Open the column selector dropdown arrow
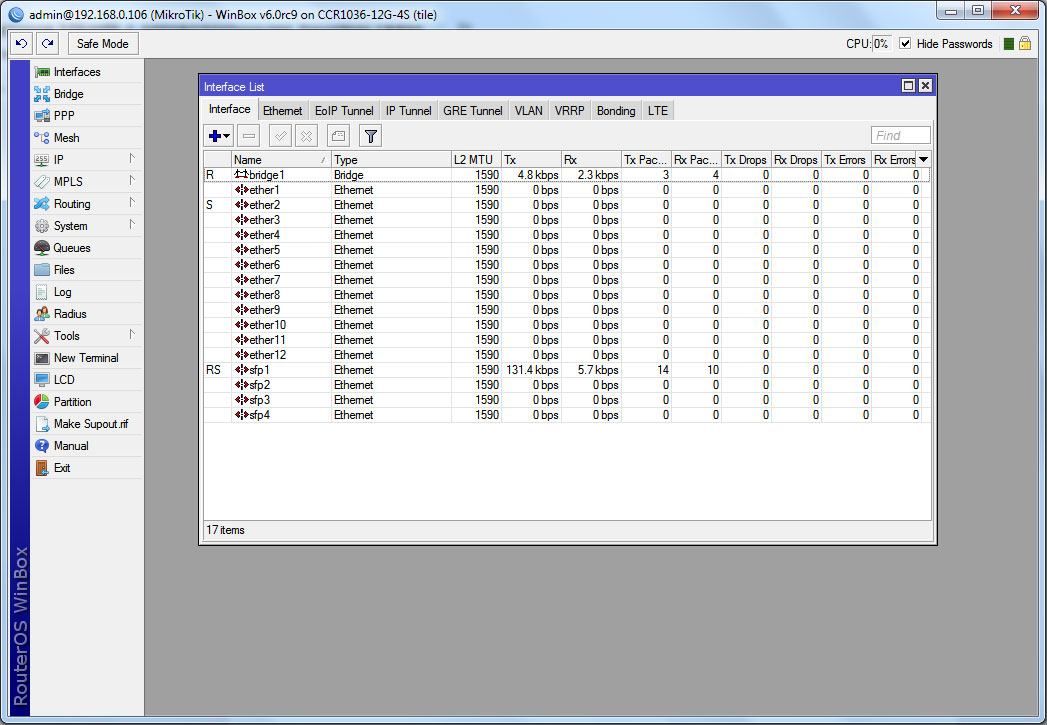1047x725 pixels. (x=924, y=160)
